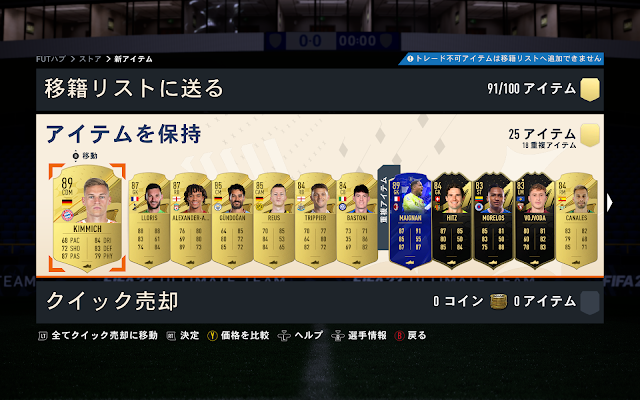
Task: Click the gold card icon beside 91/100 アイテム
Action: (589, 89)
